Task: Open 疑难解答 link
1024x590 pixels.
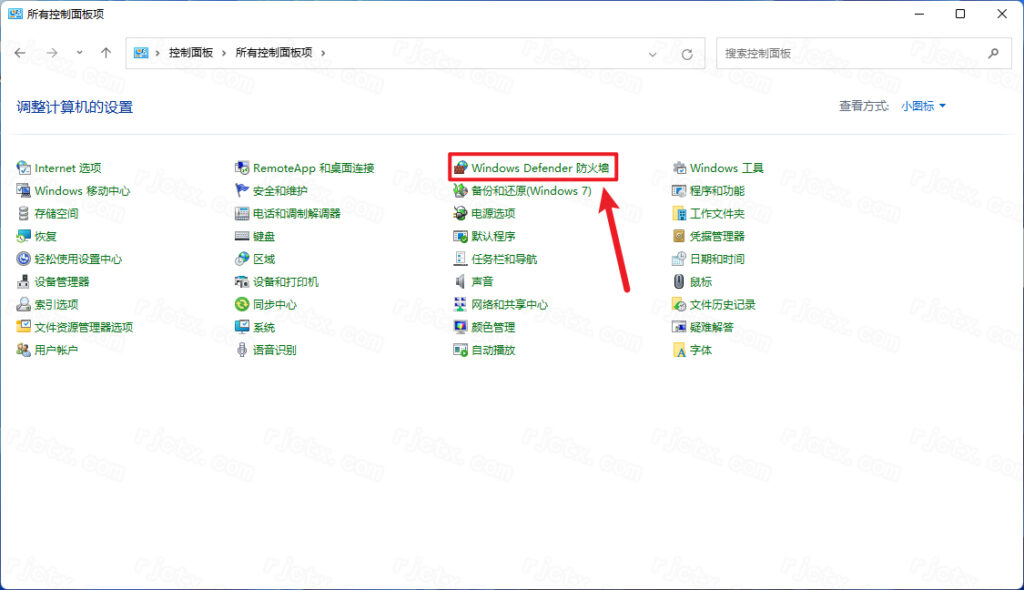Action: pos(712,327)
